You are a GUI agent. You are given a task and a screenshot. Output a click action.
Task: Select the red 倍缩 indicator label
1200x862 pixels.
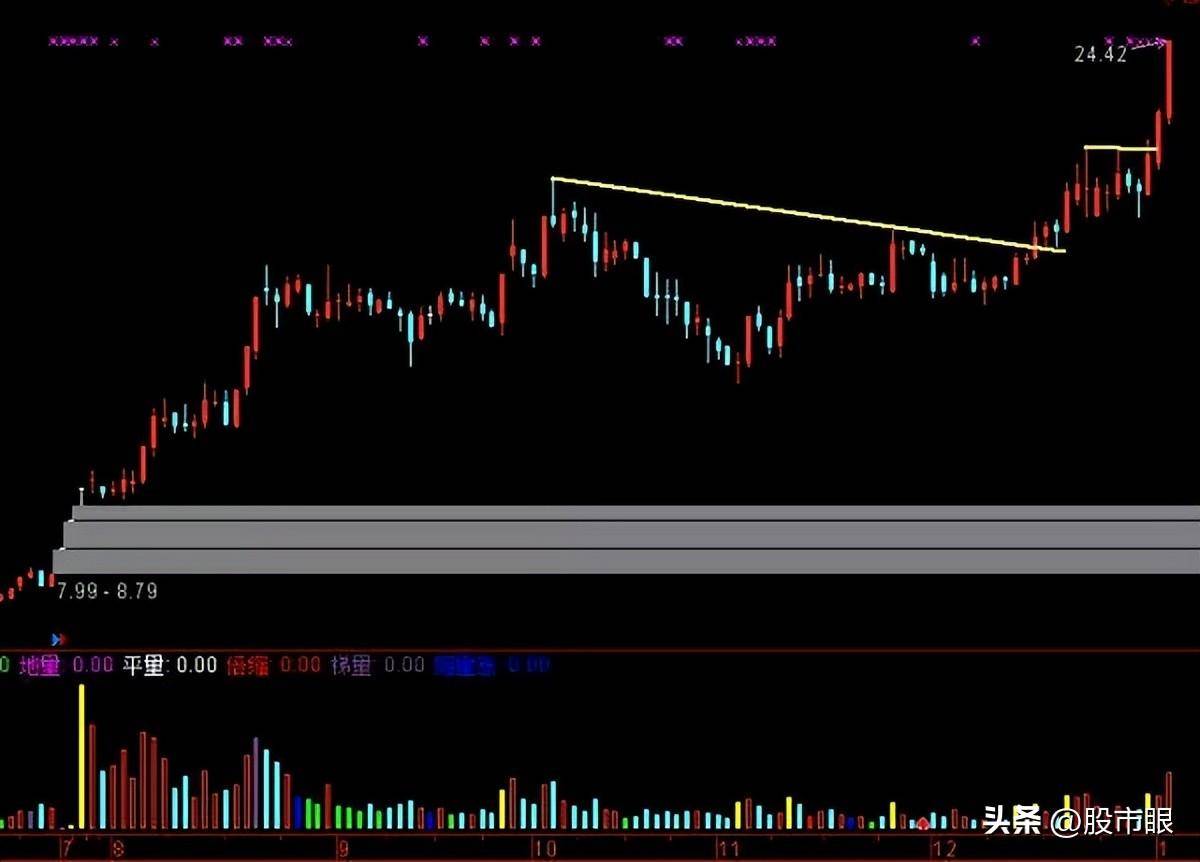tap(248, 665)
